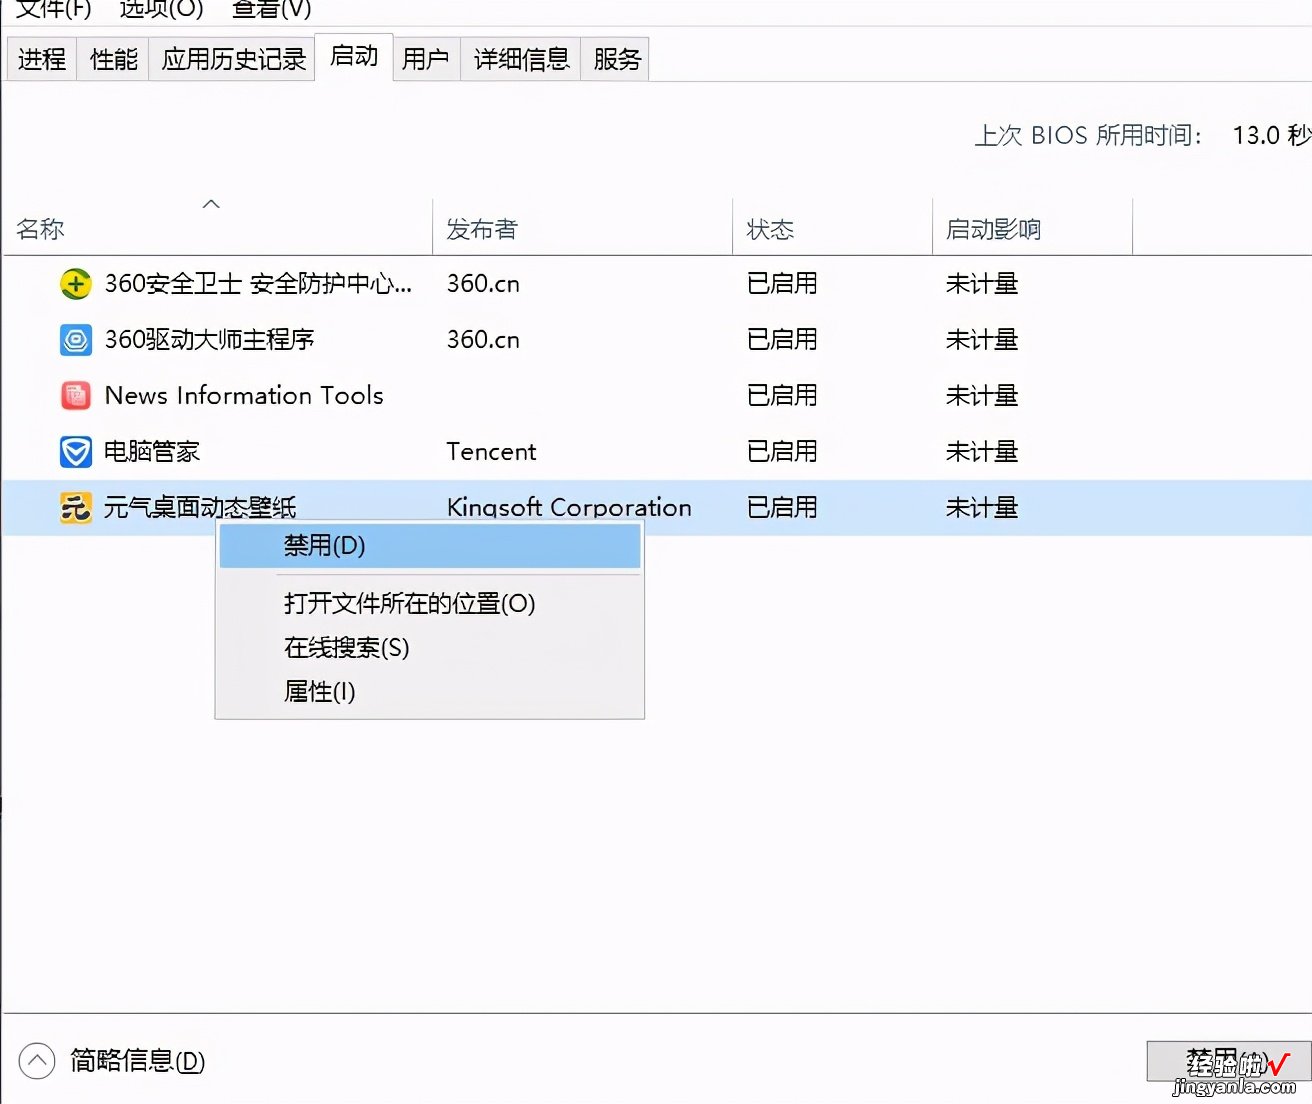
Task: Open the 文件(F) menu
Action: (54, 9)
